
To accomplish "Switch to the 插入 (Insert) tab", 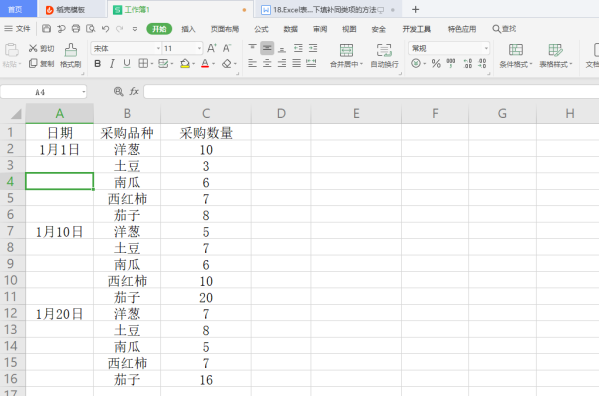I will 188,29.
